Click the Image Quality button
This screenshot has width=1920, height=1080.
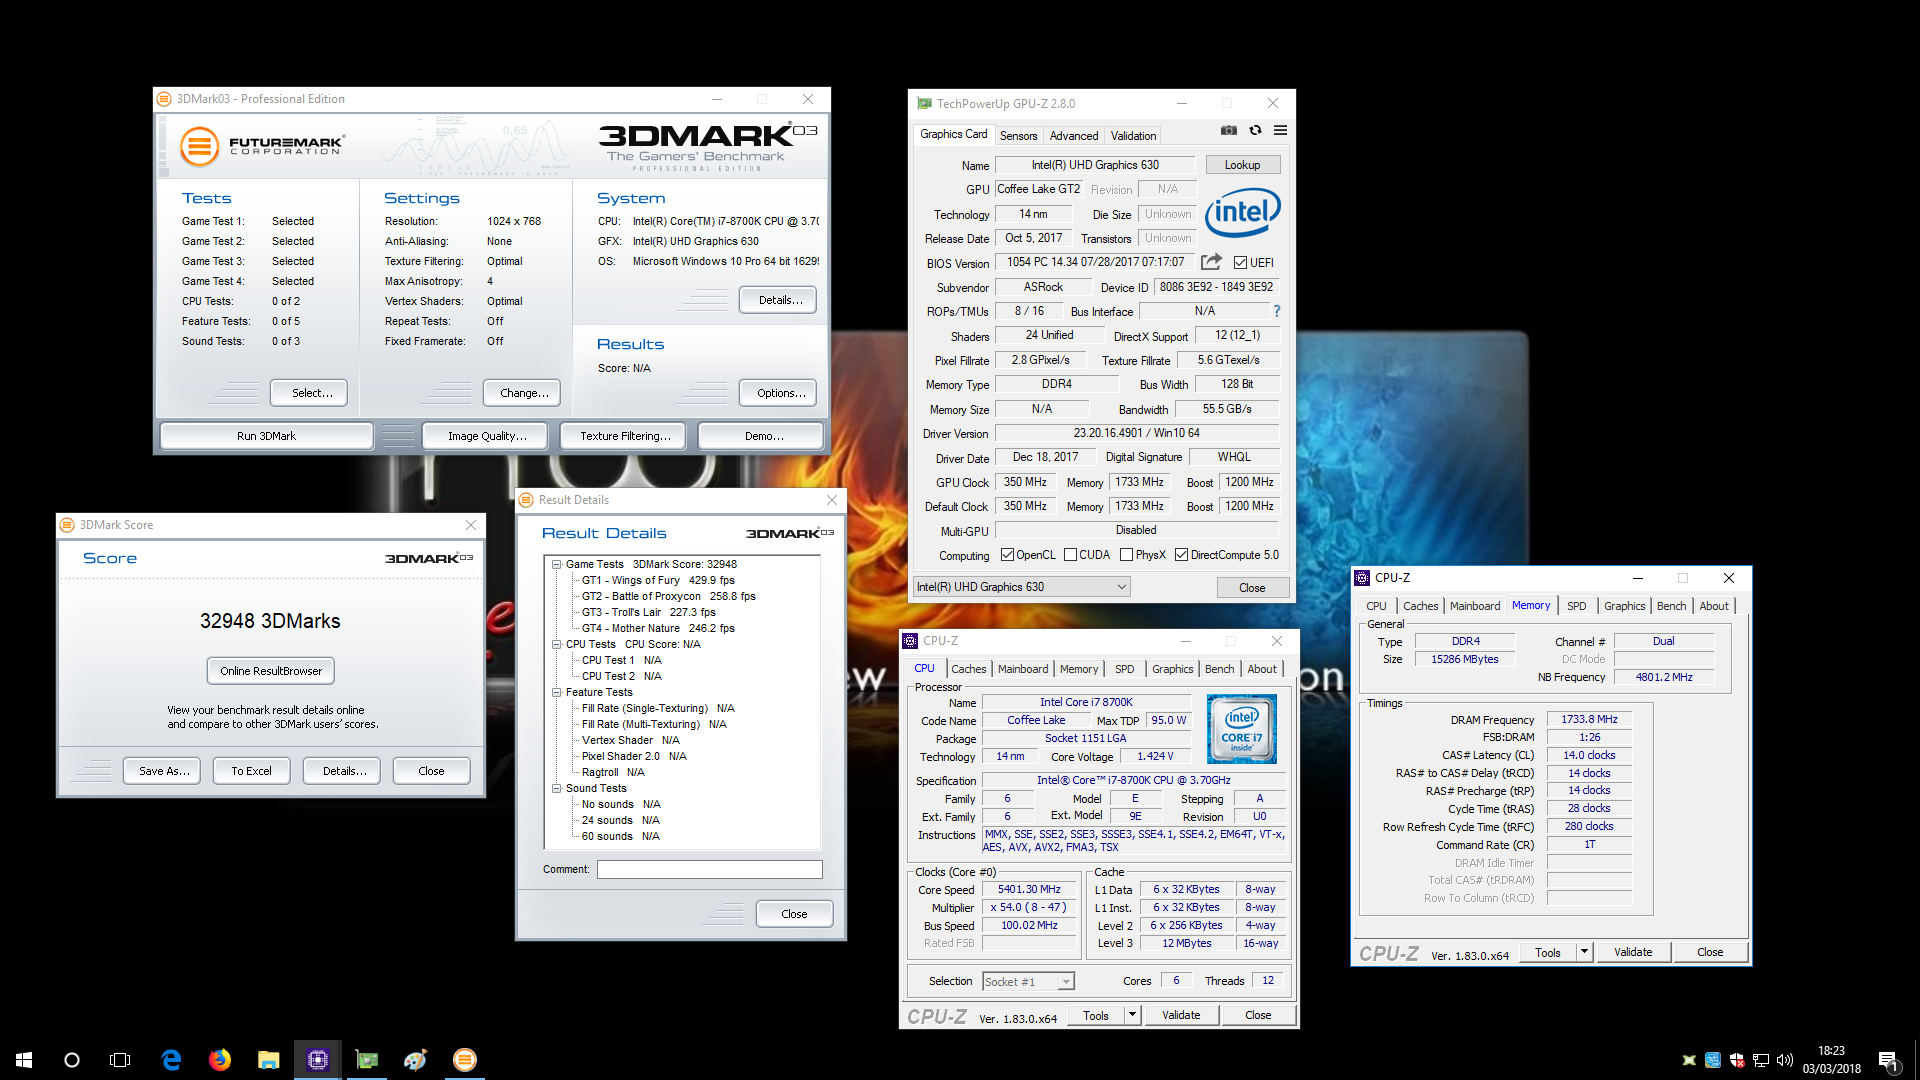[486, 436]
